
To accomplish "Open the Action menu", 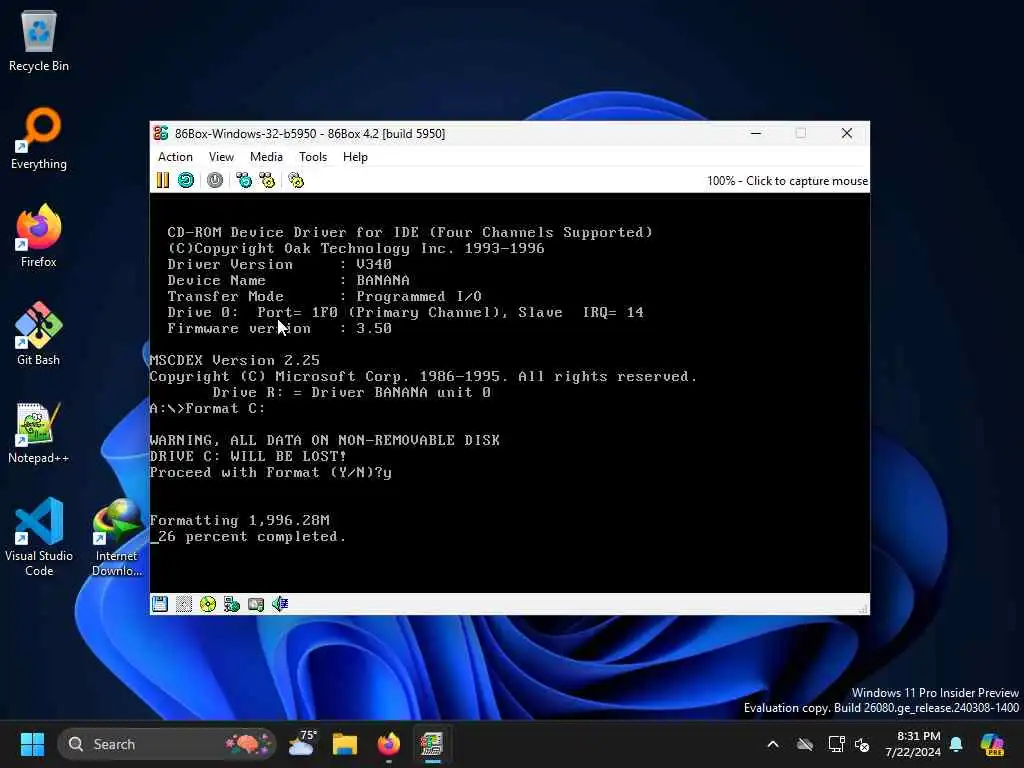I will [175, 157].
